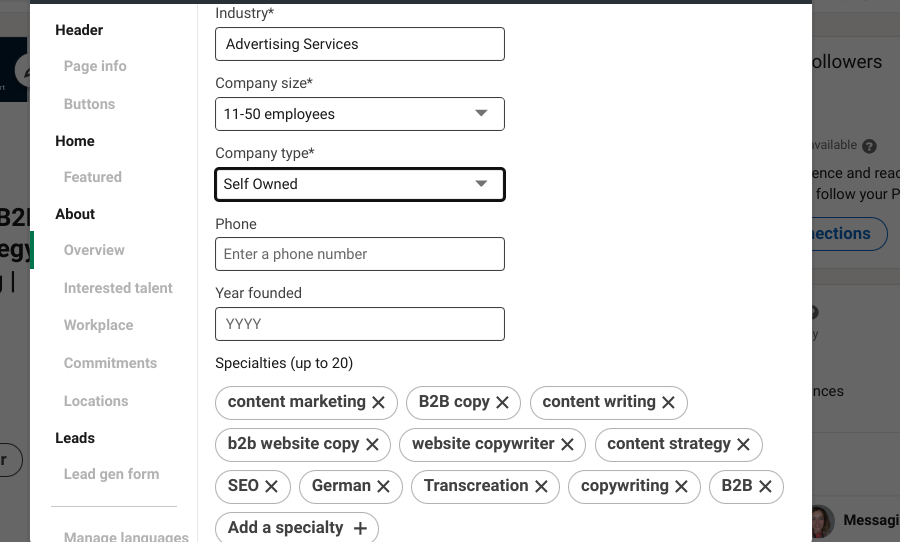Remove the 'Transcreation' specialty tag
The width and height of the screenshot is (900, 542).
(541, 486)
